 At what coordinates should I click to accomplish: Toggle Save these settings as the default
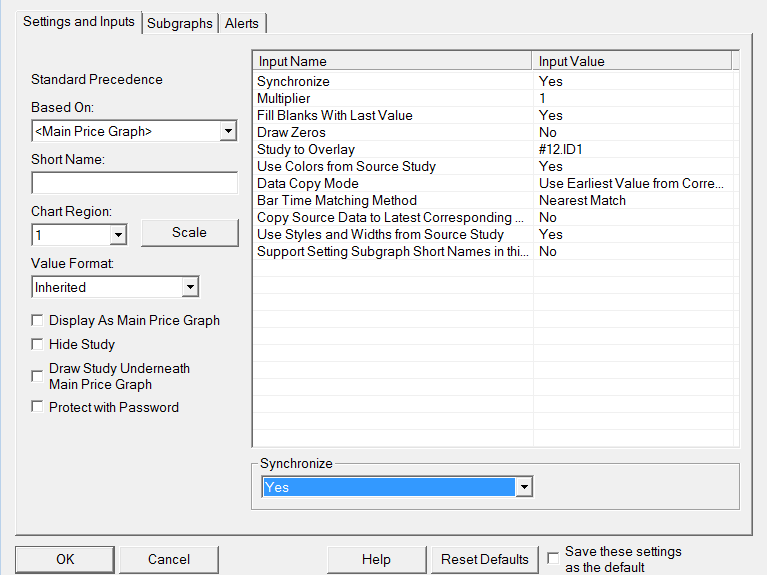(553, 559)
